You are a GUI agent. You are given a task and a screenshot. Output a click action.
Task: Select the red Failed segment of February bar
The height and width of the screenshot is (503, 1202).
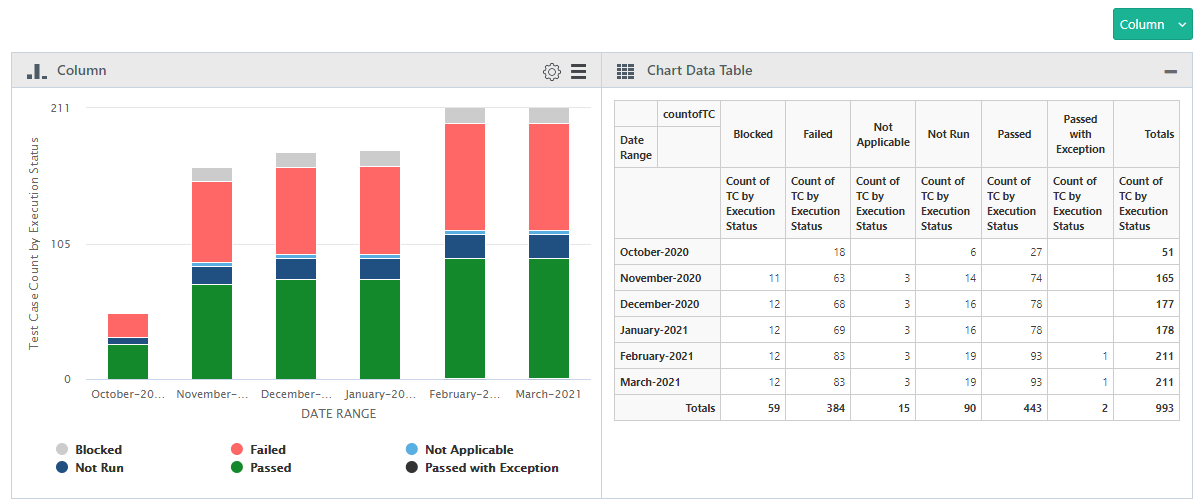pyautogui.click(x=465, y=176)
